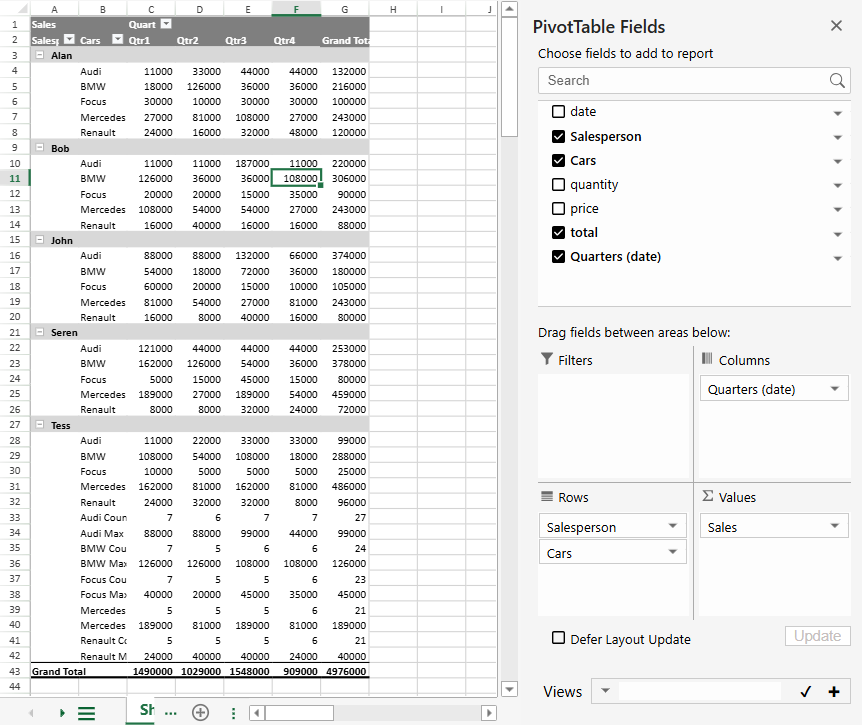Click the vertical scrollbar up arrow
862x725 pixels.
510,9
